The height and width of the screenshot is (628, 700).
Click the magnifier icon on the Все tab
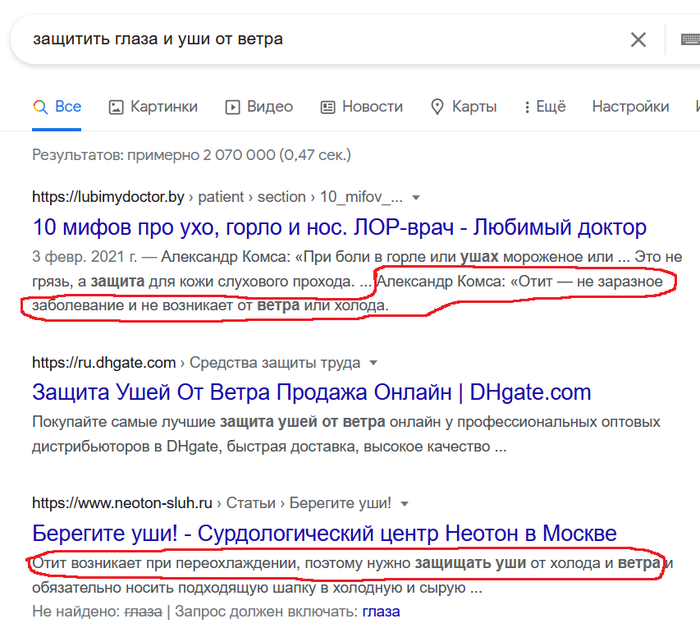pyautogui.click(x=40, y=107)
